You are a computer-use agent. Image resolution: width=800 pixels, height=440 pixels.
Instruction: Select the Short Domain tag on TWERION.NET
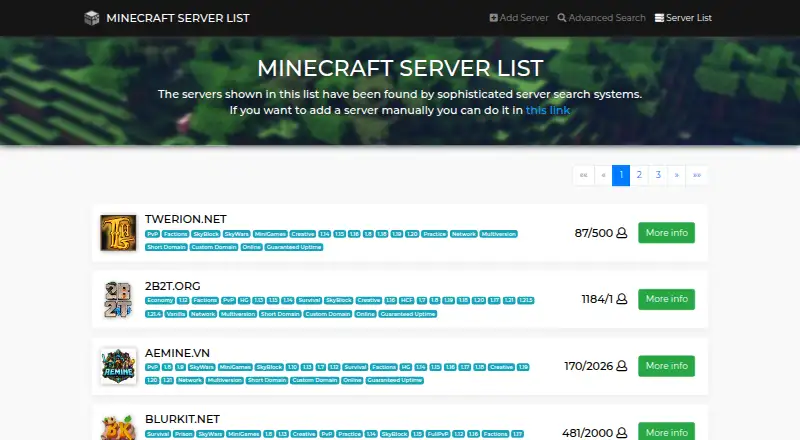pos(166,247)
